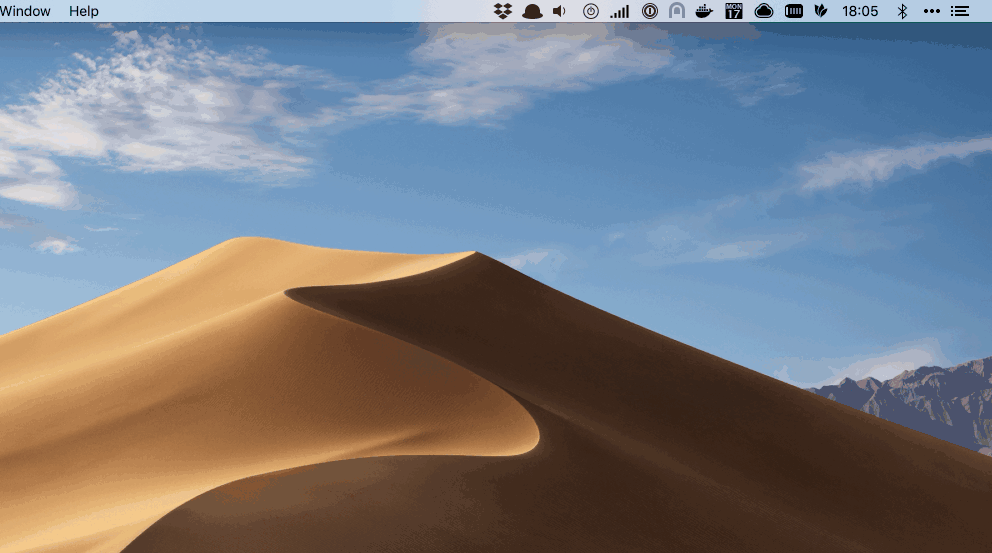This screenshot has height=553, width=992.
Task: Click the gray arch-shaped menu bar icon
Action: pyautogui.click(x=677, y=11)
